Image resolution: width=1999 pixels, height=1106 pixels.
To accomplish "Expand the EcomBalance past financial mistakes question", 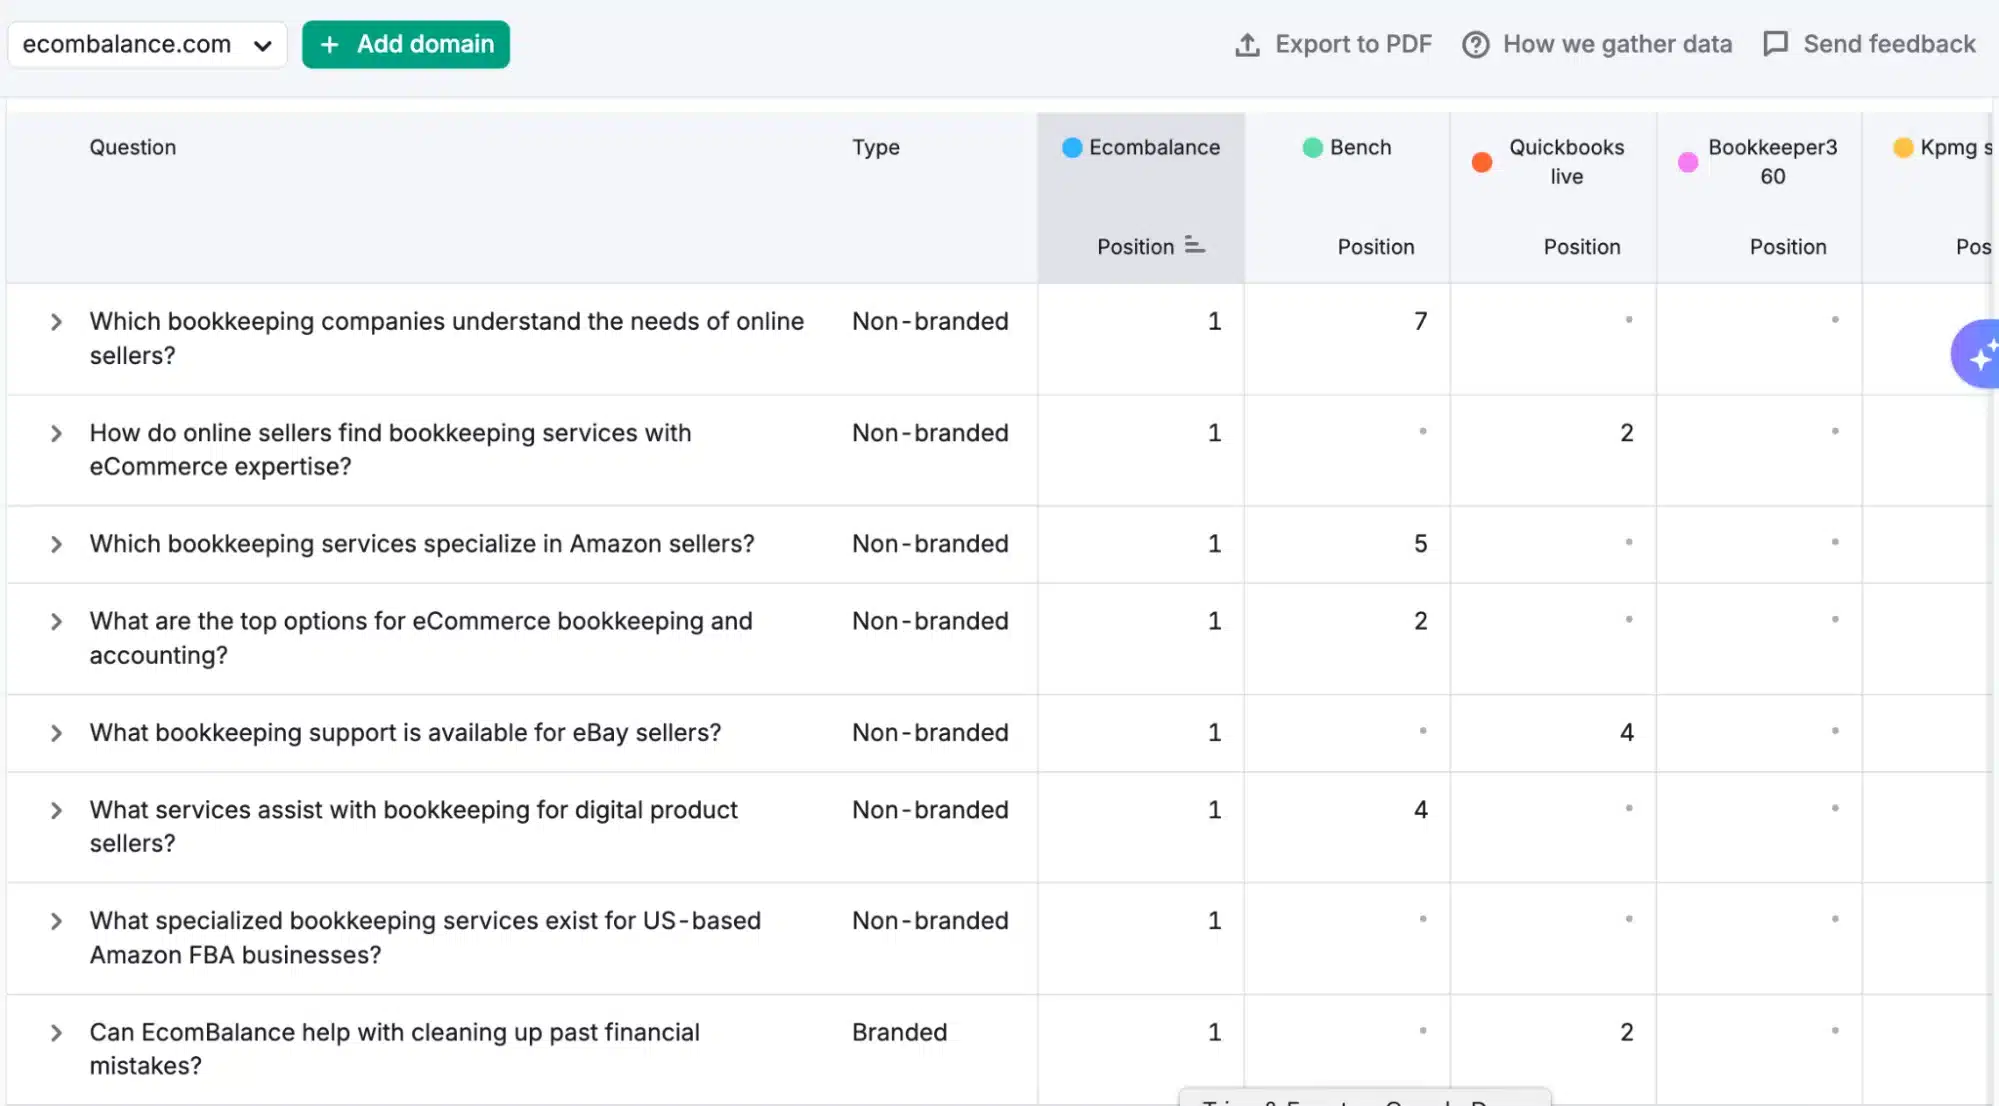I will point(56,1032).
